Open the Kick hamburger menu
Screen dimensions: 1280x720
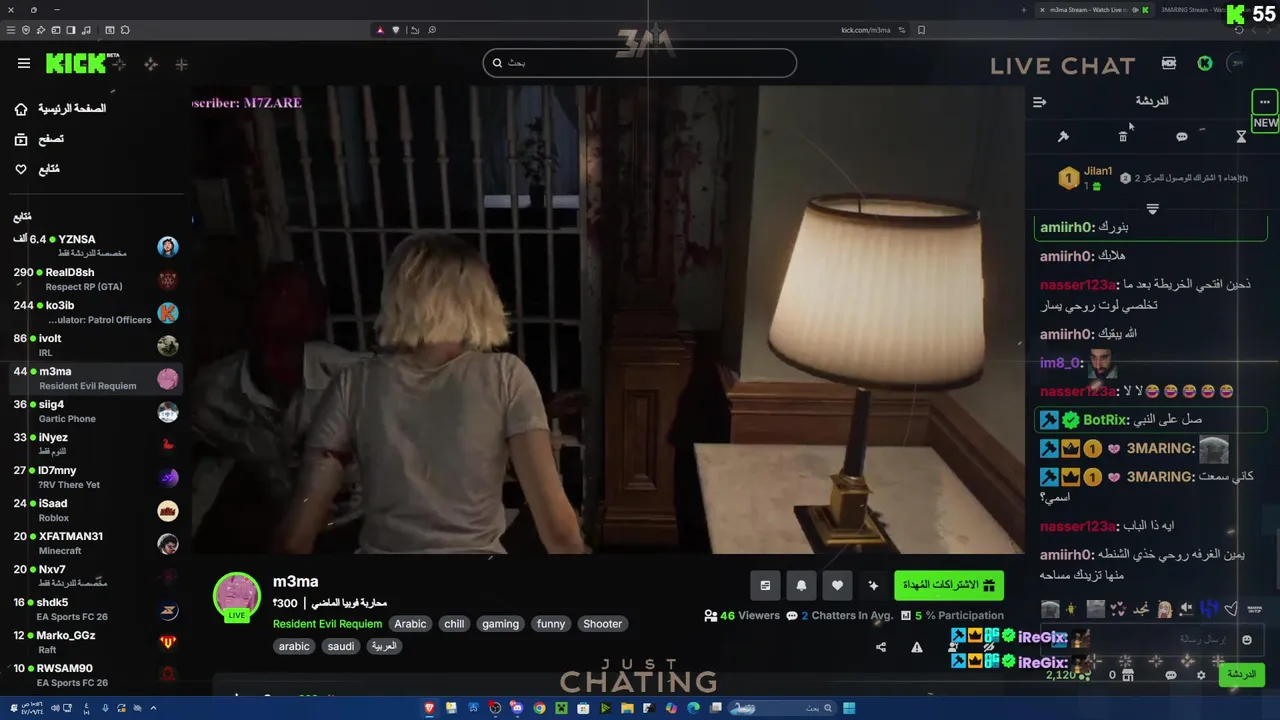coord(24,63)
